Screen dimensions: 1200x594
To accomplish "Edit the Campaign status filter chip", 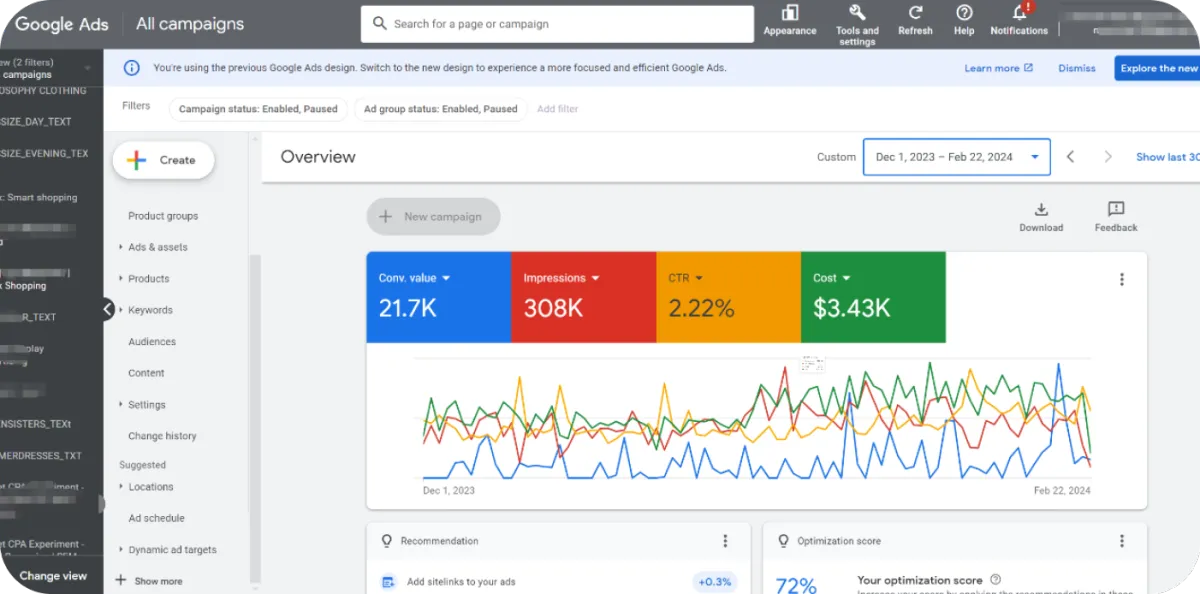I will (x=258, y=109).
